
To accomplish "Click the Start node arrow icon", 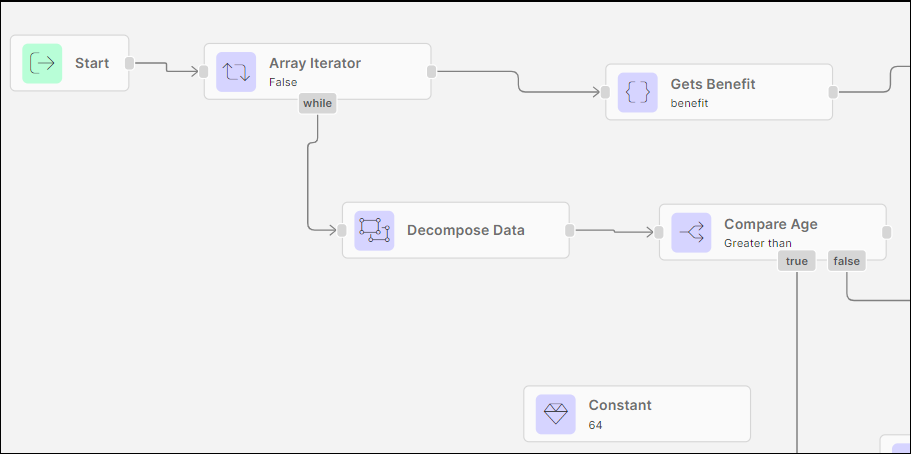I will [42, 63].
